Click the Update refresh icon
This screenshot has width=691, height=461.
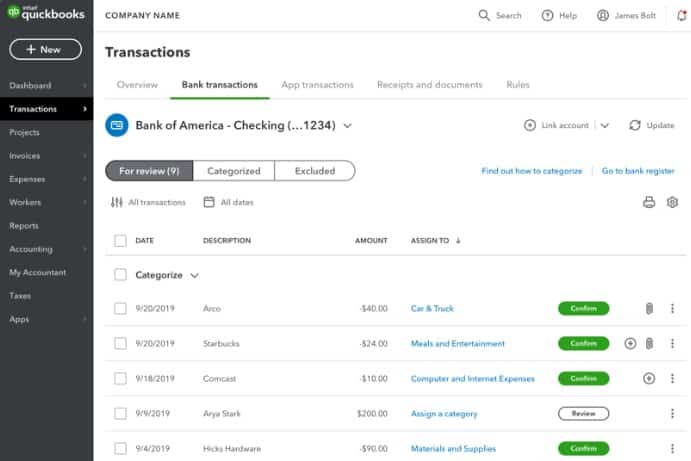pos(635,125)
